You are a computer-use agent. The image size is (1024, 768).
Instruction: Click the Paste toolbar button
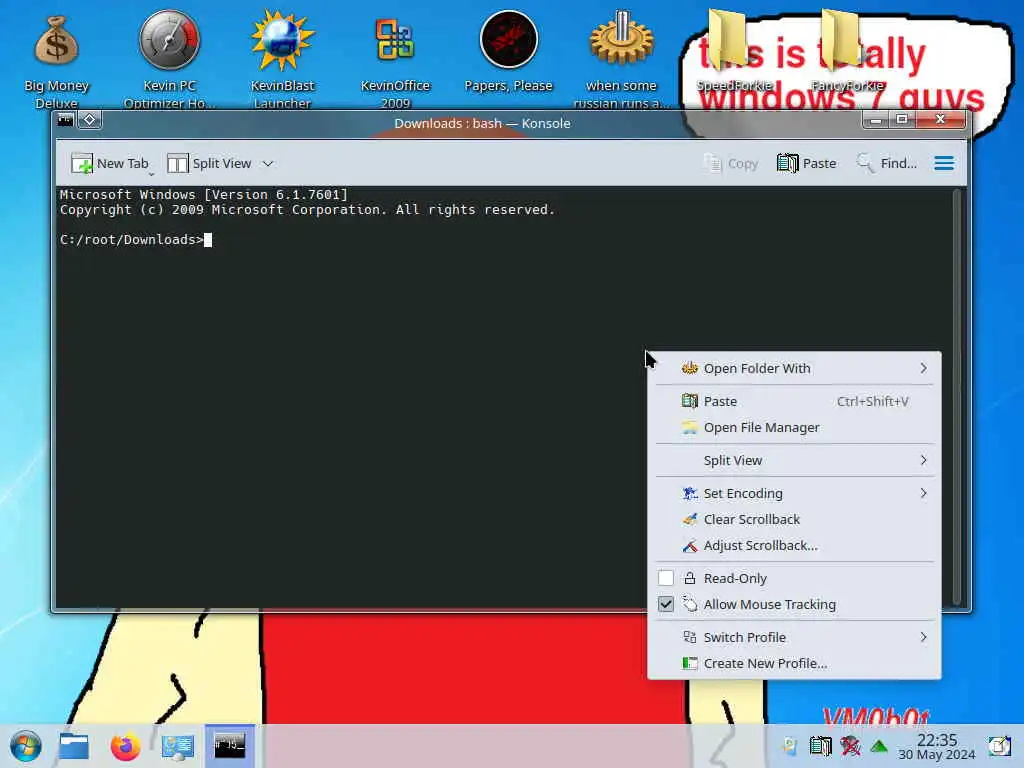pos(807,163)
